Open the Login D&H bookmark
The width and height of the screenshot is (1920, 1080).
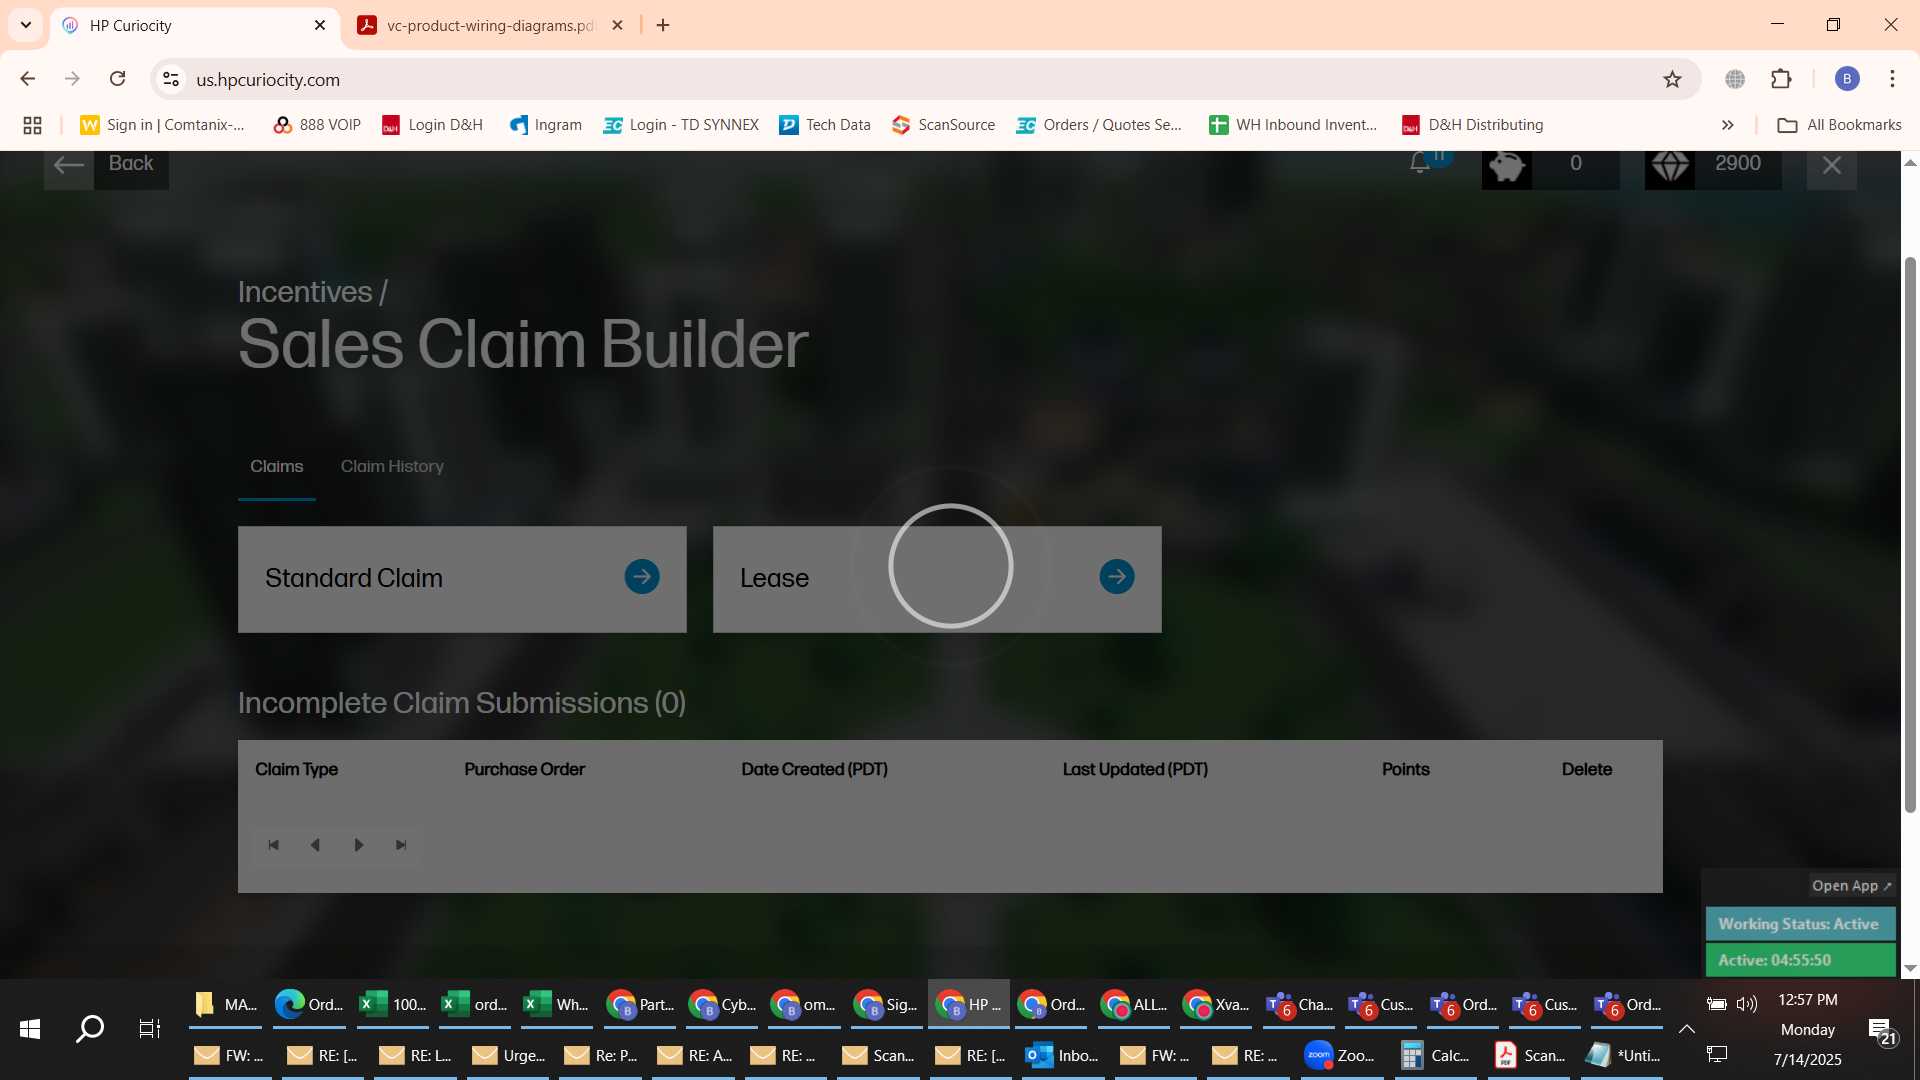433,125
